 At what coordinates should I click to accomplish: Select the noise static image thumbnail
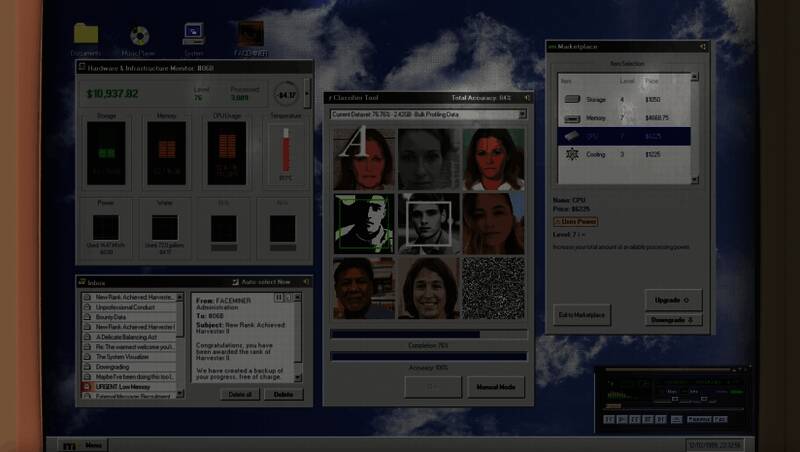494,288
